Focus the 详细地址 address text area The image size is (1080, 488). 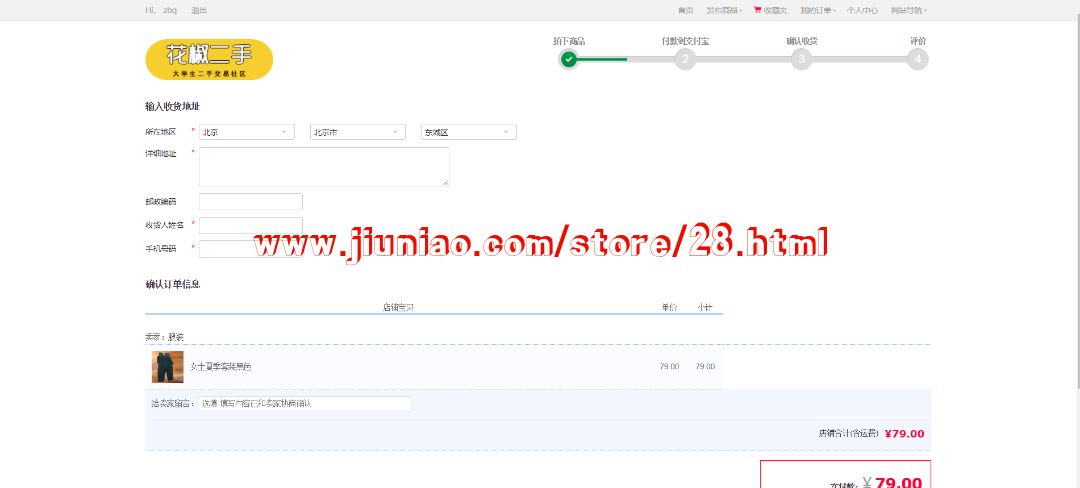coord(324,167)
